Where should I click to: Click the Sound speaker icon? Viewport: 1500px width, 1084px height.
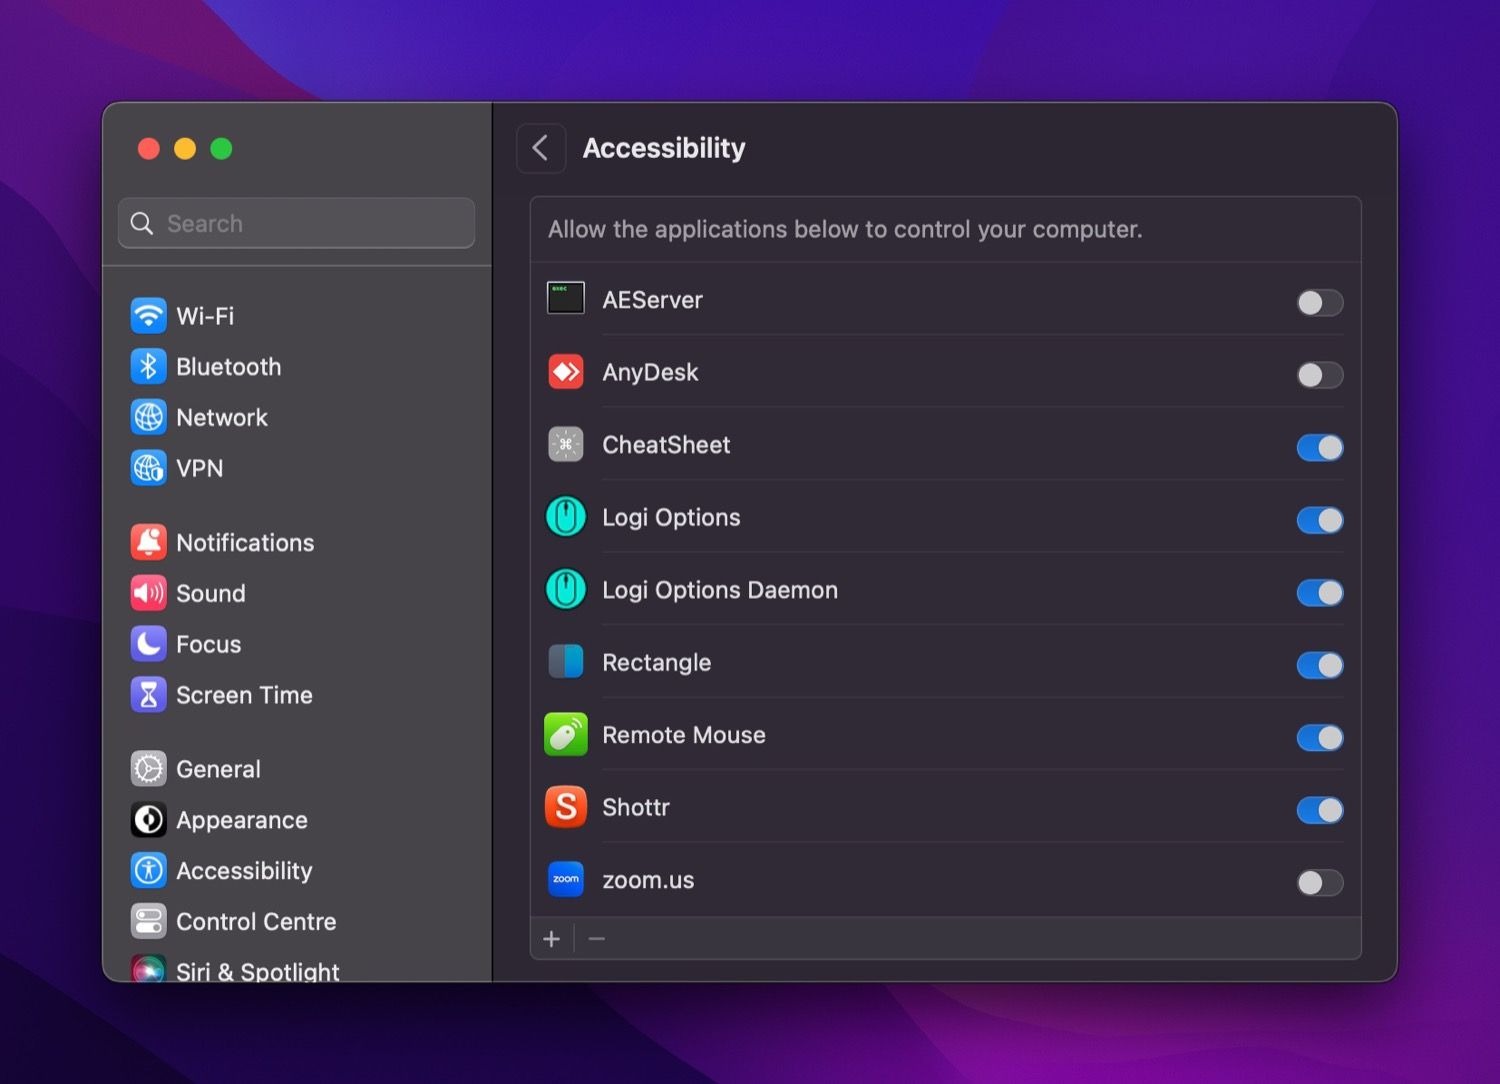click(149, 593)
